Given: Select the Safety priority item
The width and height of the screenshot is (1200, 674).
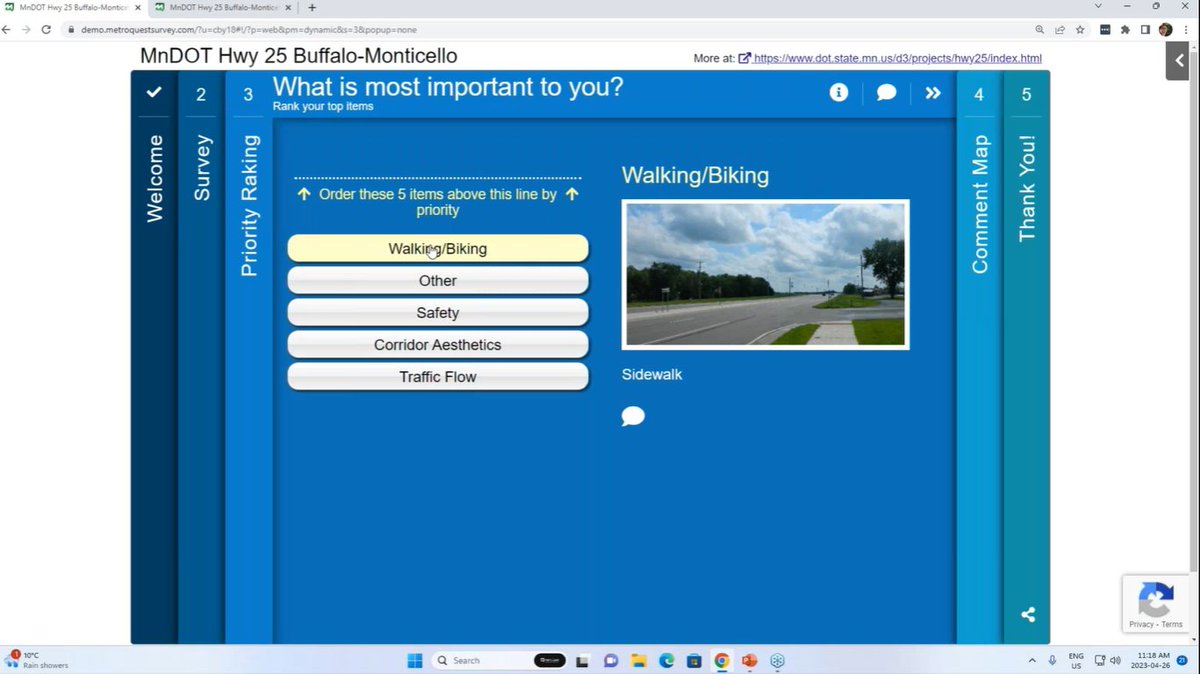Looking at the screenshot, I should (x=438, y=312).
